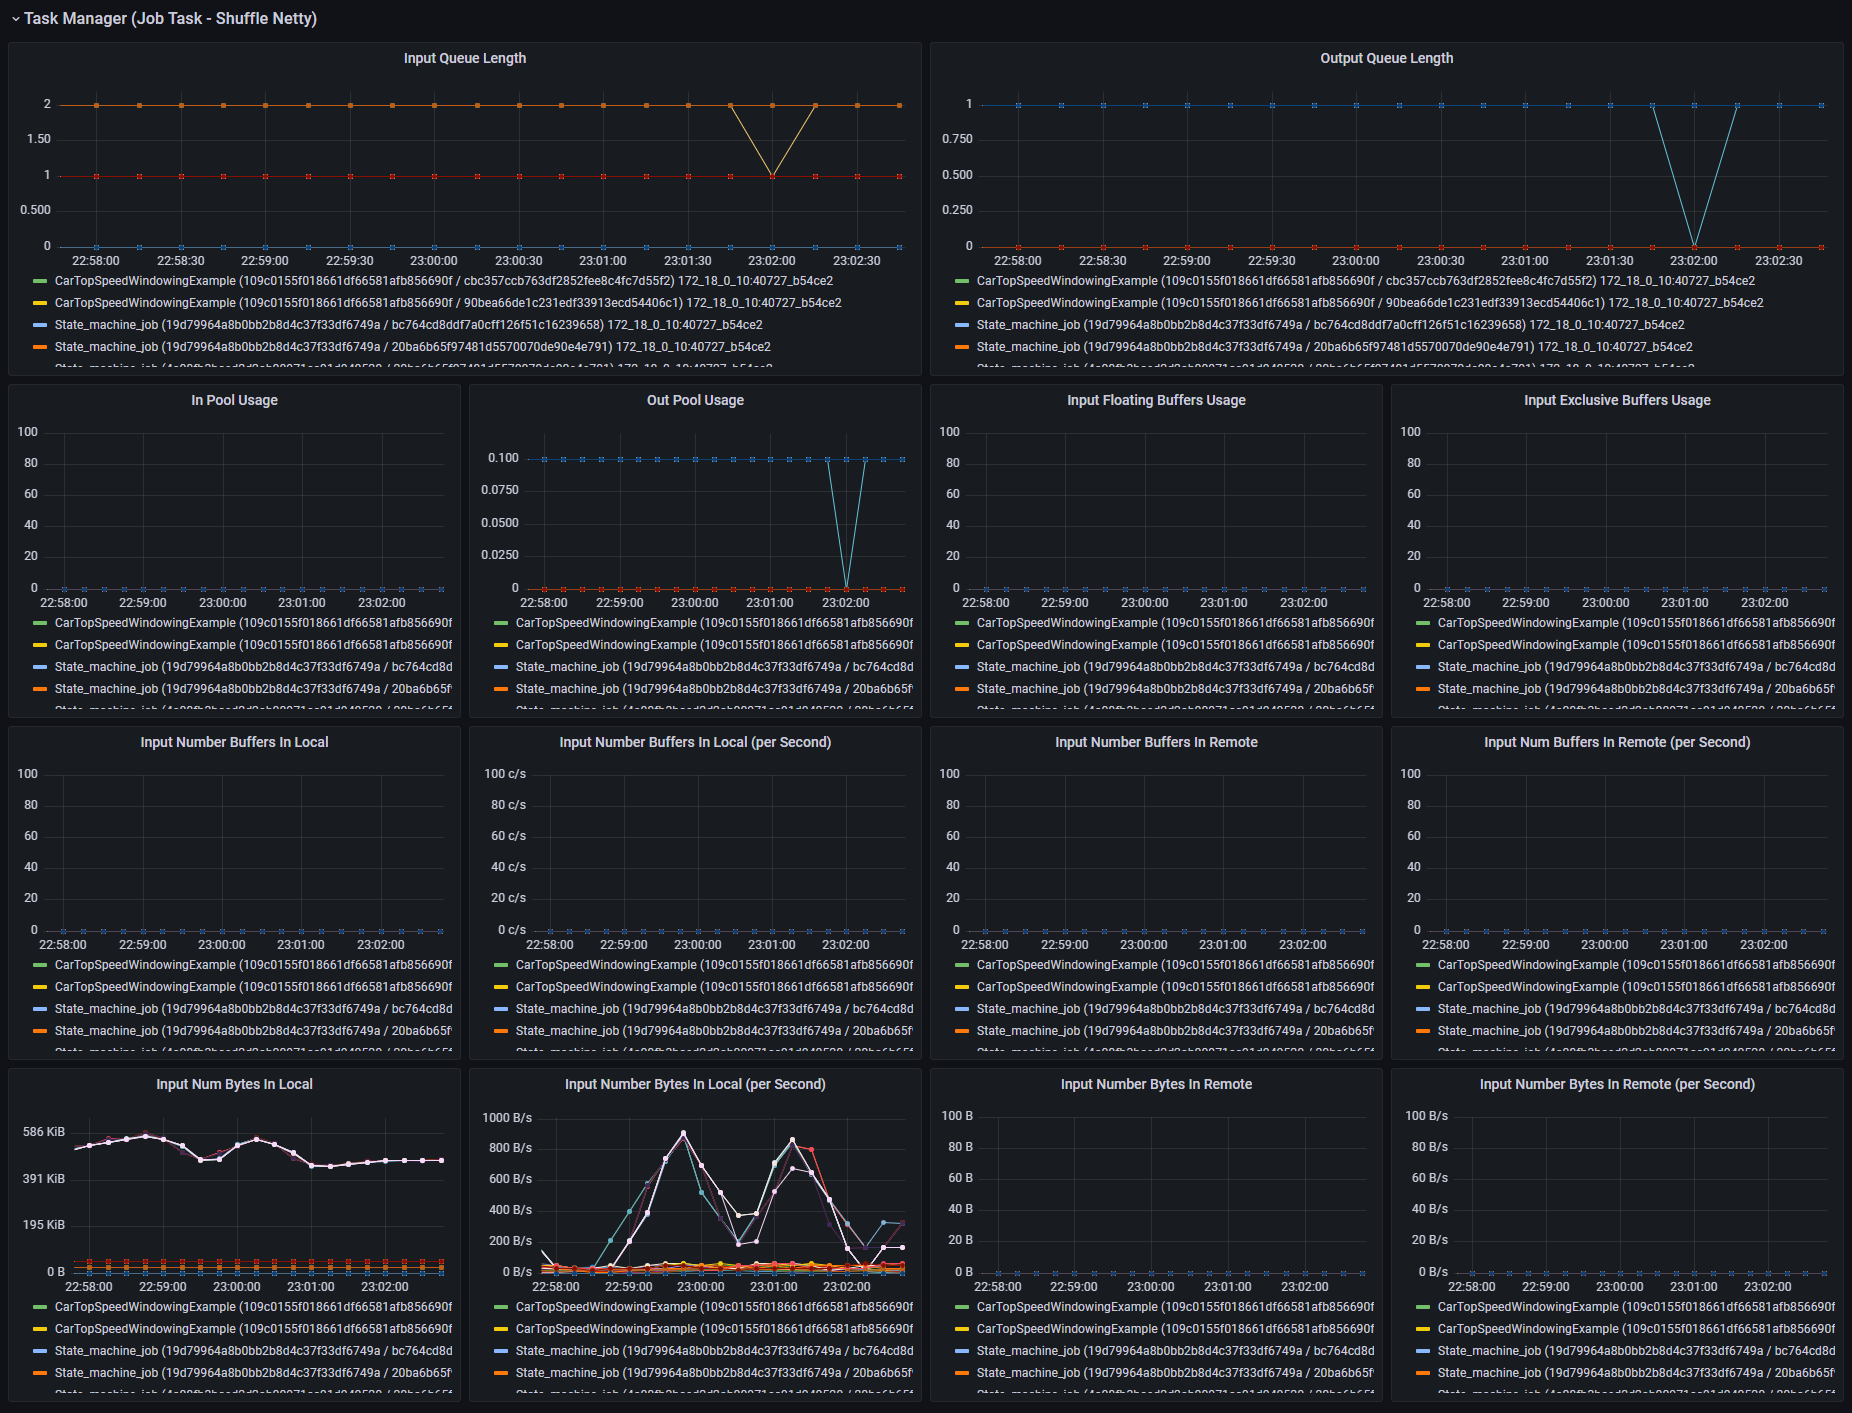Open the In Pool Usage panel title menu

[x=235, y=400]
